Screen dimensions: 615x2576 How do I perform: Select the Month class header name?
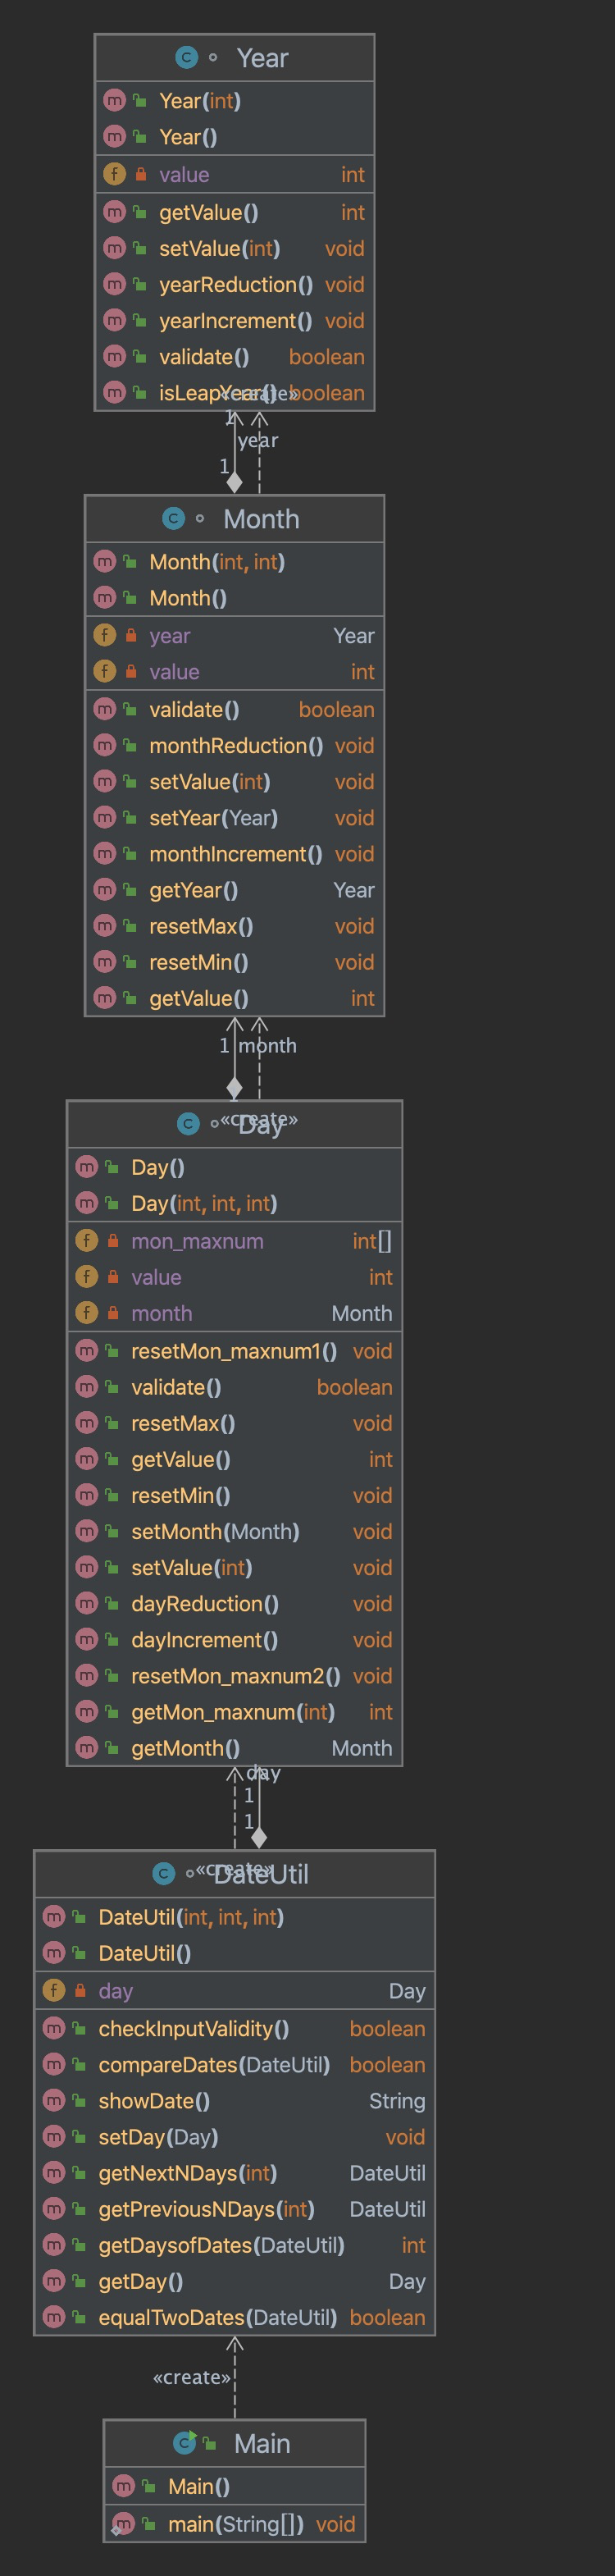[261, 520]
